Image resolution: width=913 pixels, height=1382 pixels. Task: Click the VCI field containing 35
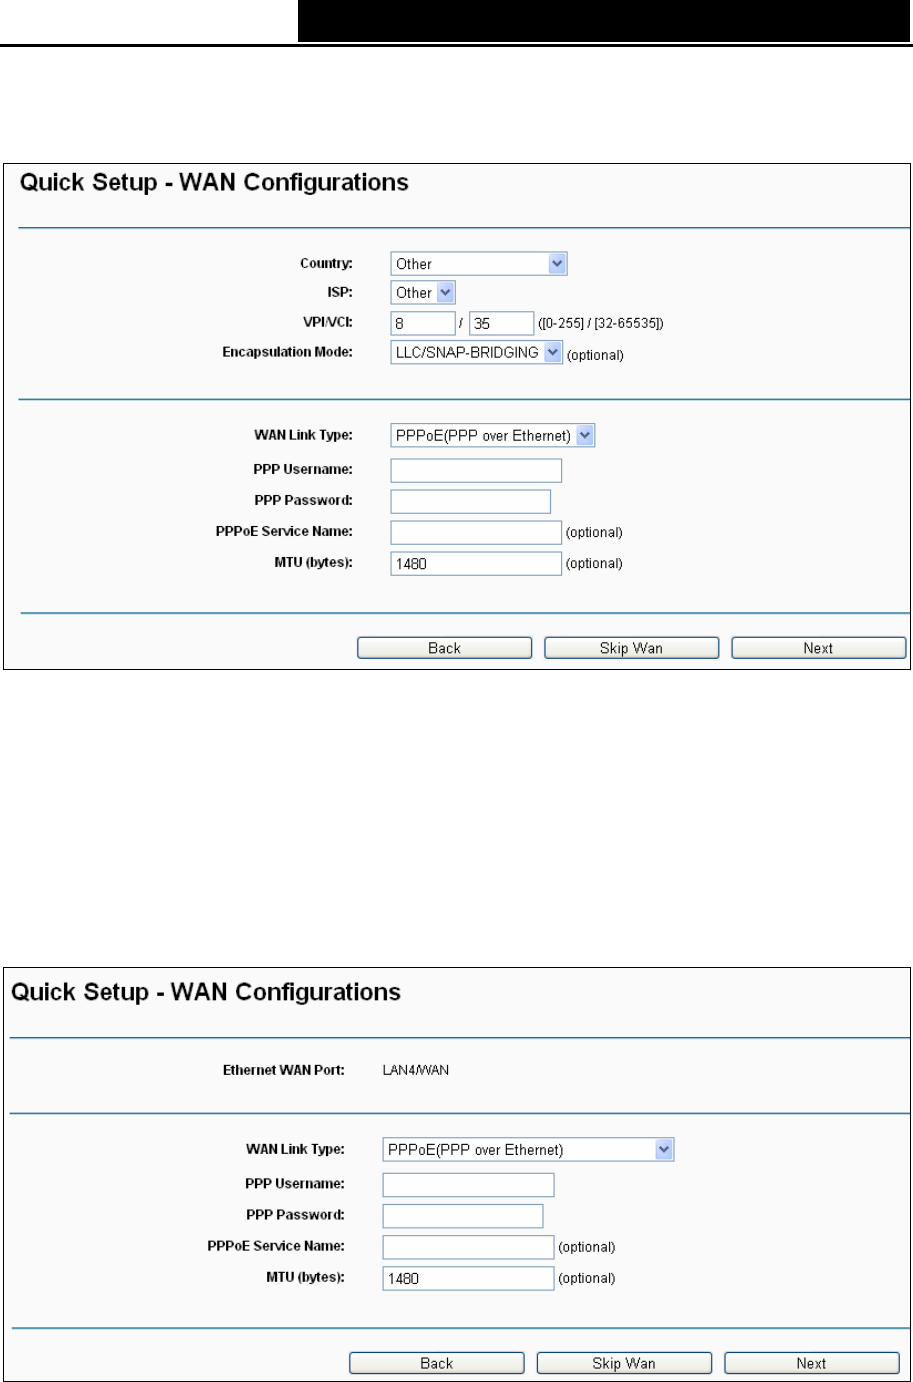coord(501,323)
